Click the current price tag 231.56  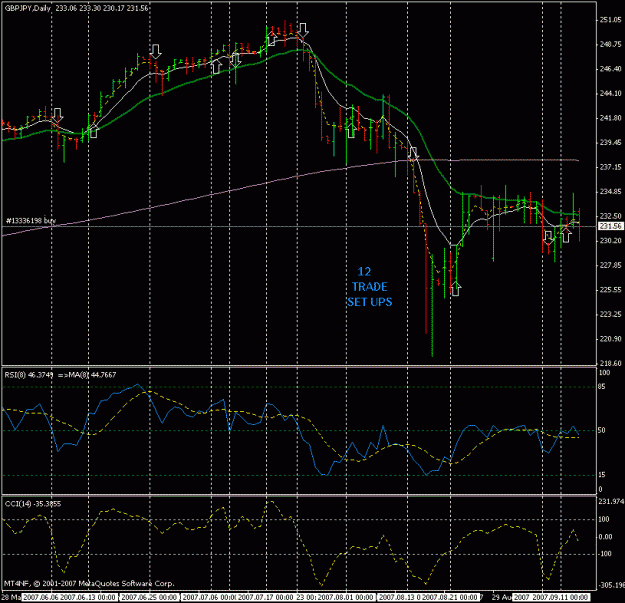pos(610,226)
